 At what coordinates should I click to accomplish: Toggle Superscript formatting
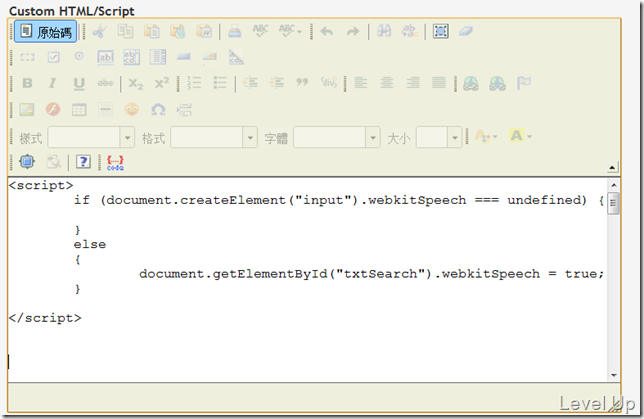pos(161,83)
